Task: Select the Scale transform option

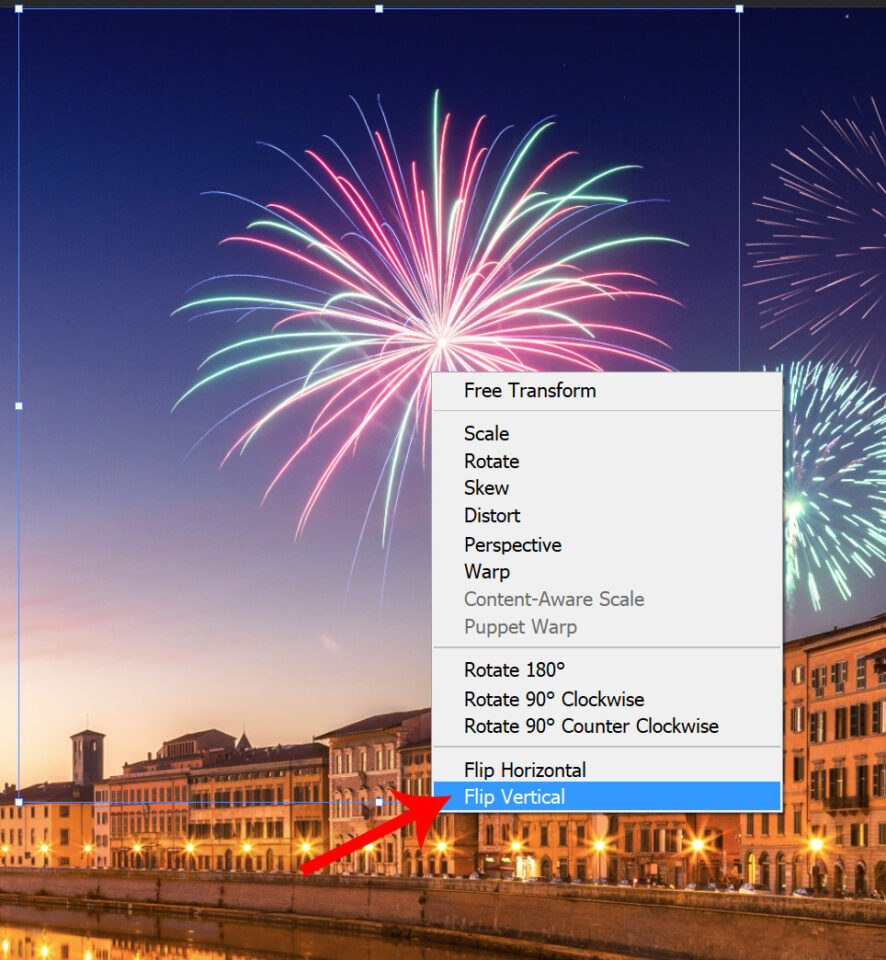Action: (486, 434)
